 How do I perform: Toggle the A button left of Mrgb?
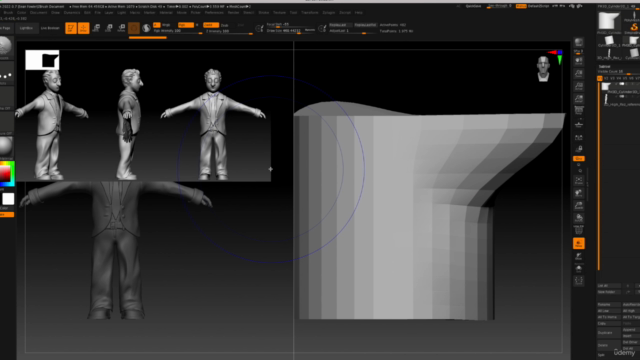156,25
